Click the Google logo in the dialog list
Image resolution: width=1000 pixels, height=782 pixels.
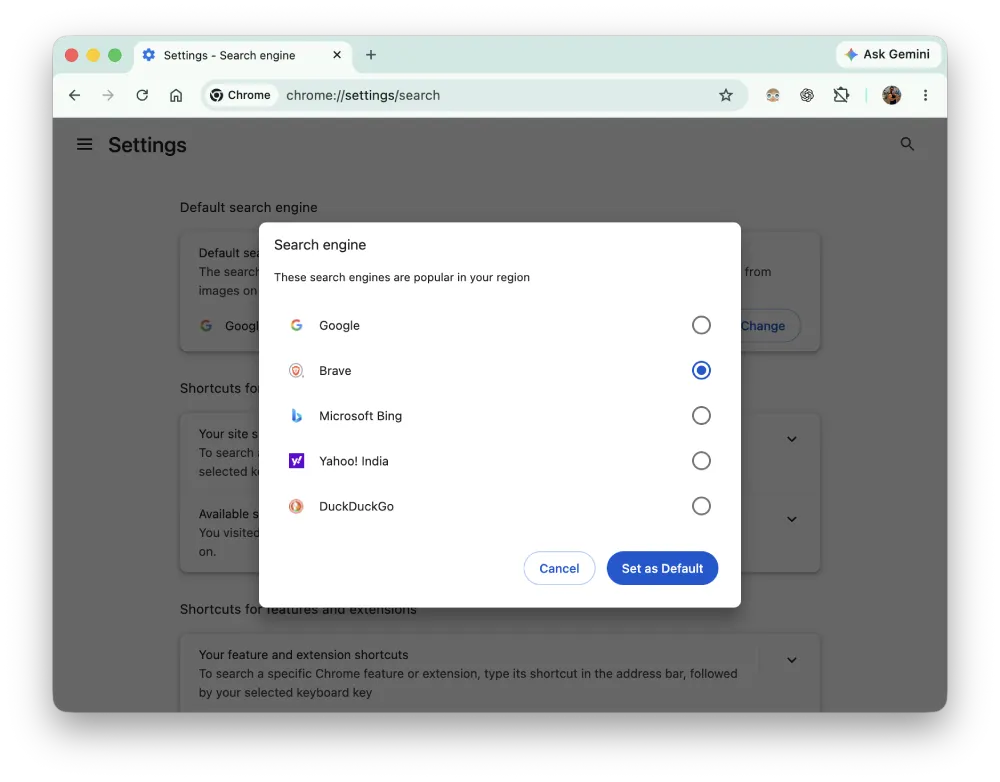tap(297, 325)
